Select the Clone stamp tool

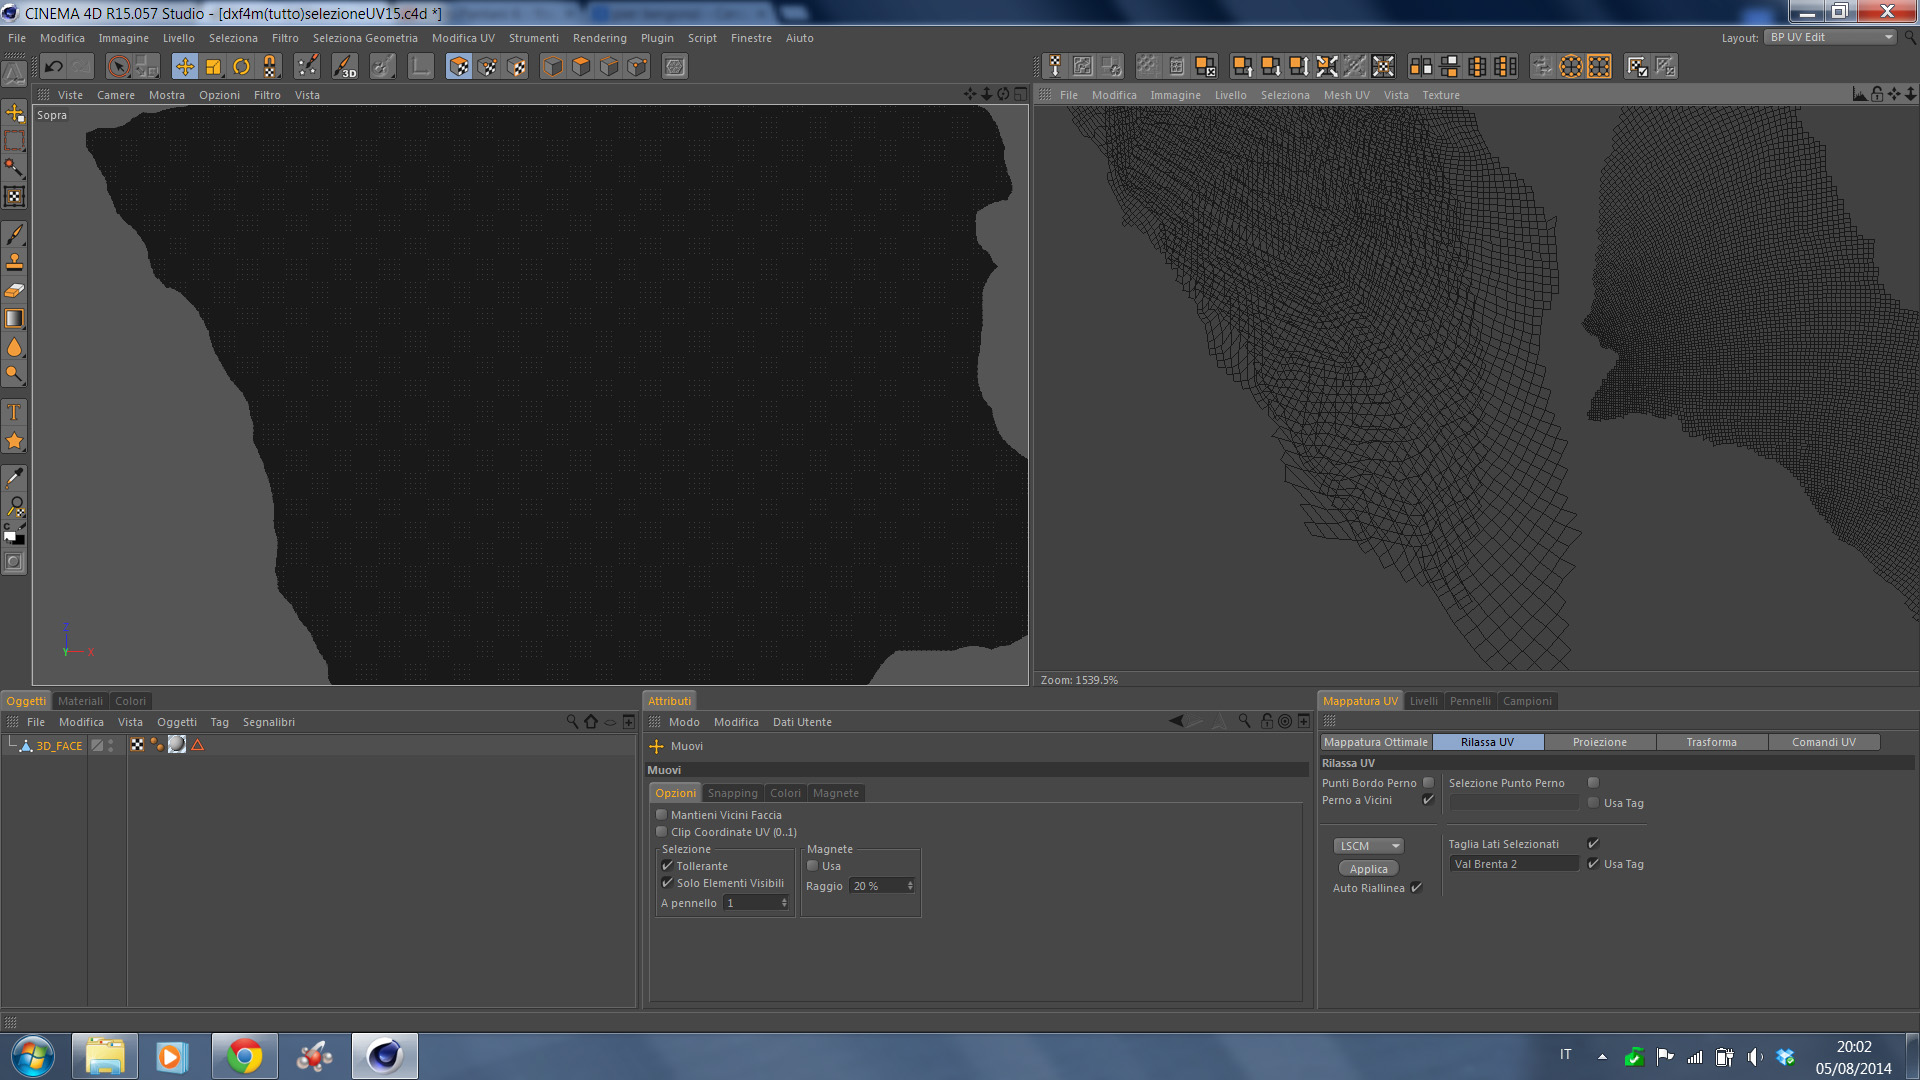[x=14, y=262]
